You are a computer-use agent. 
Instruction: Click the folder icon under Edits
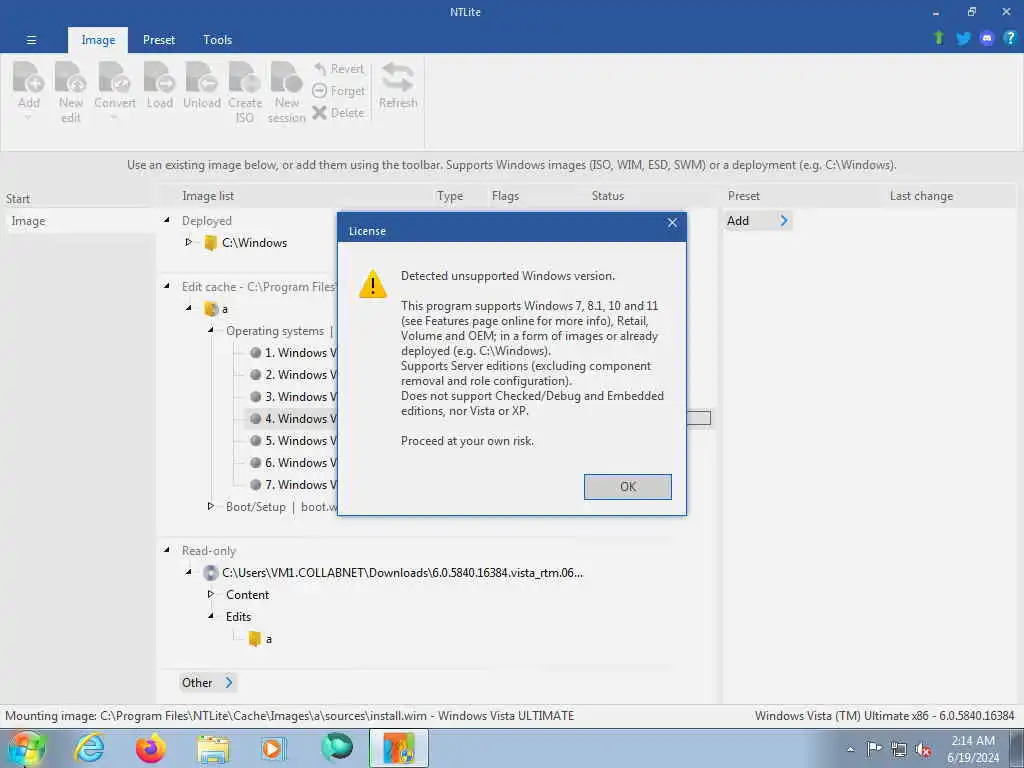pos(255,639)
